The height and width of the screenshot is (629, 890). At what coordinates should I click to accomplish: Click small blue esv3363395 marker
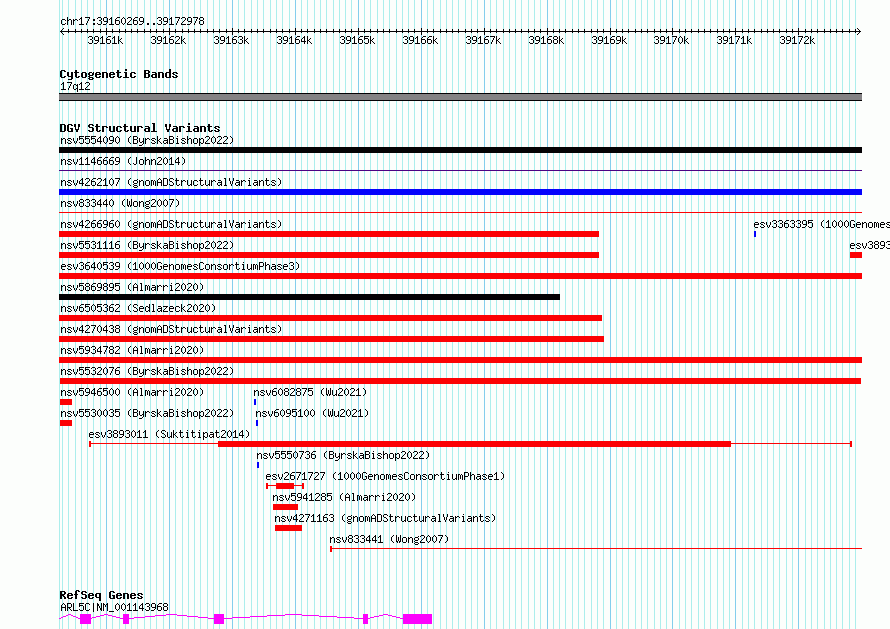[755, 234]
